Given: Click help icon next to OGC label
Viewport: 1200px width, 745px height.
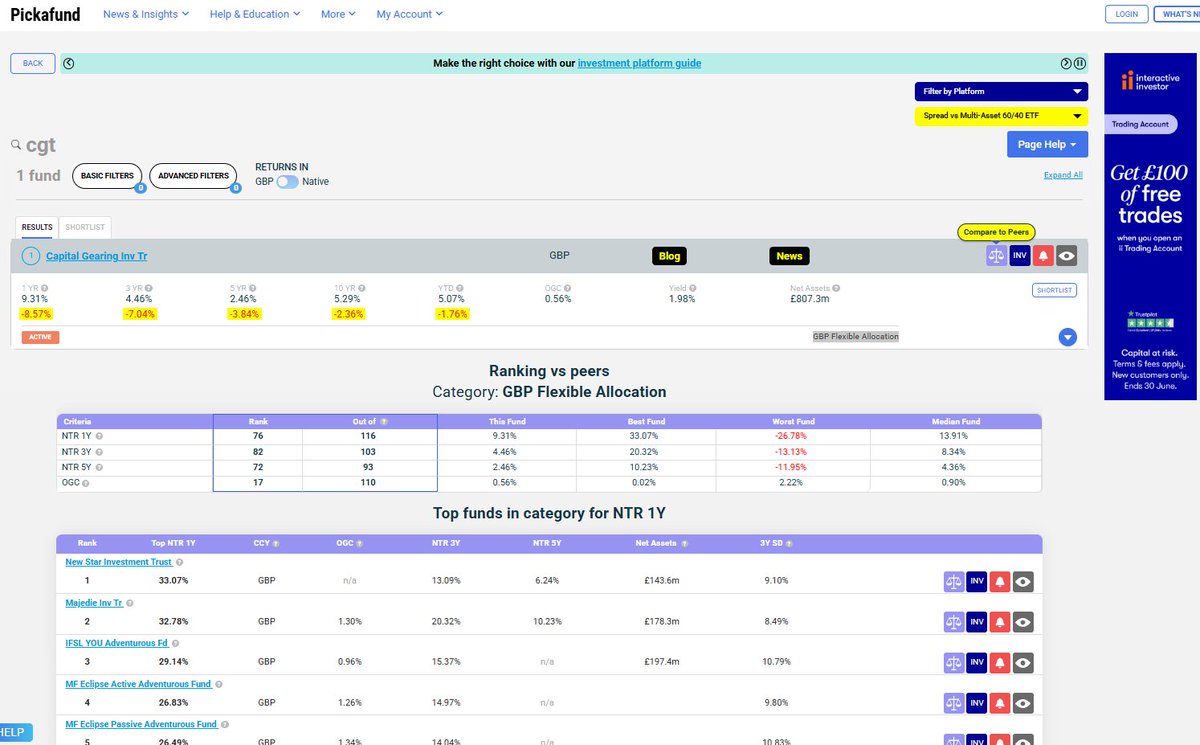Looking at the screenshot, I should [x=567, y=288].
